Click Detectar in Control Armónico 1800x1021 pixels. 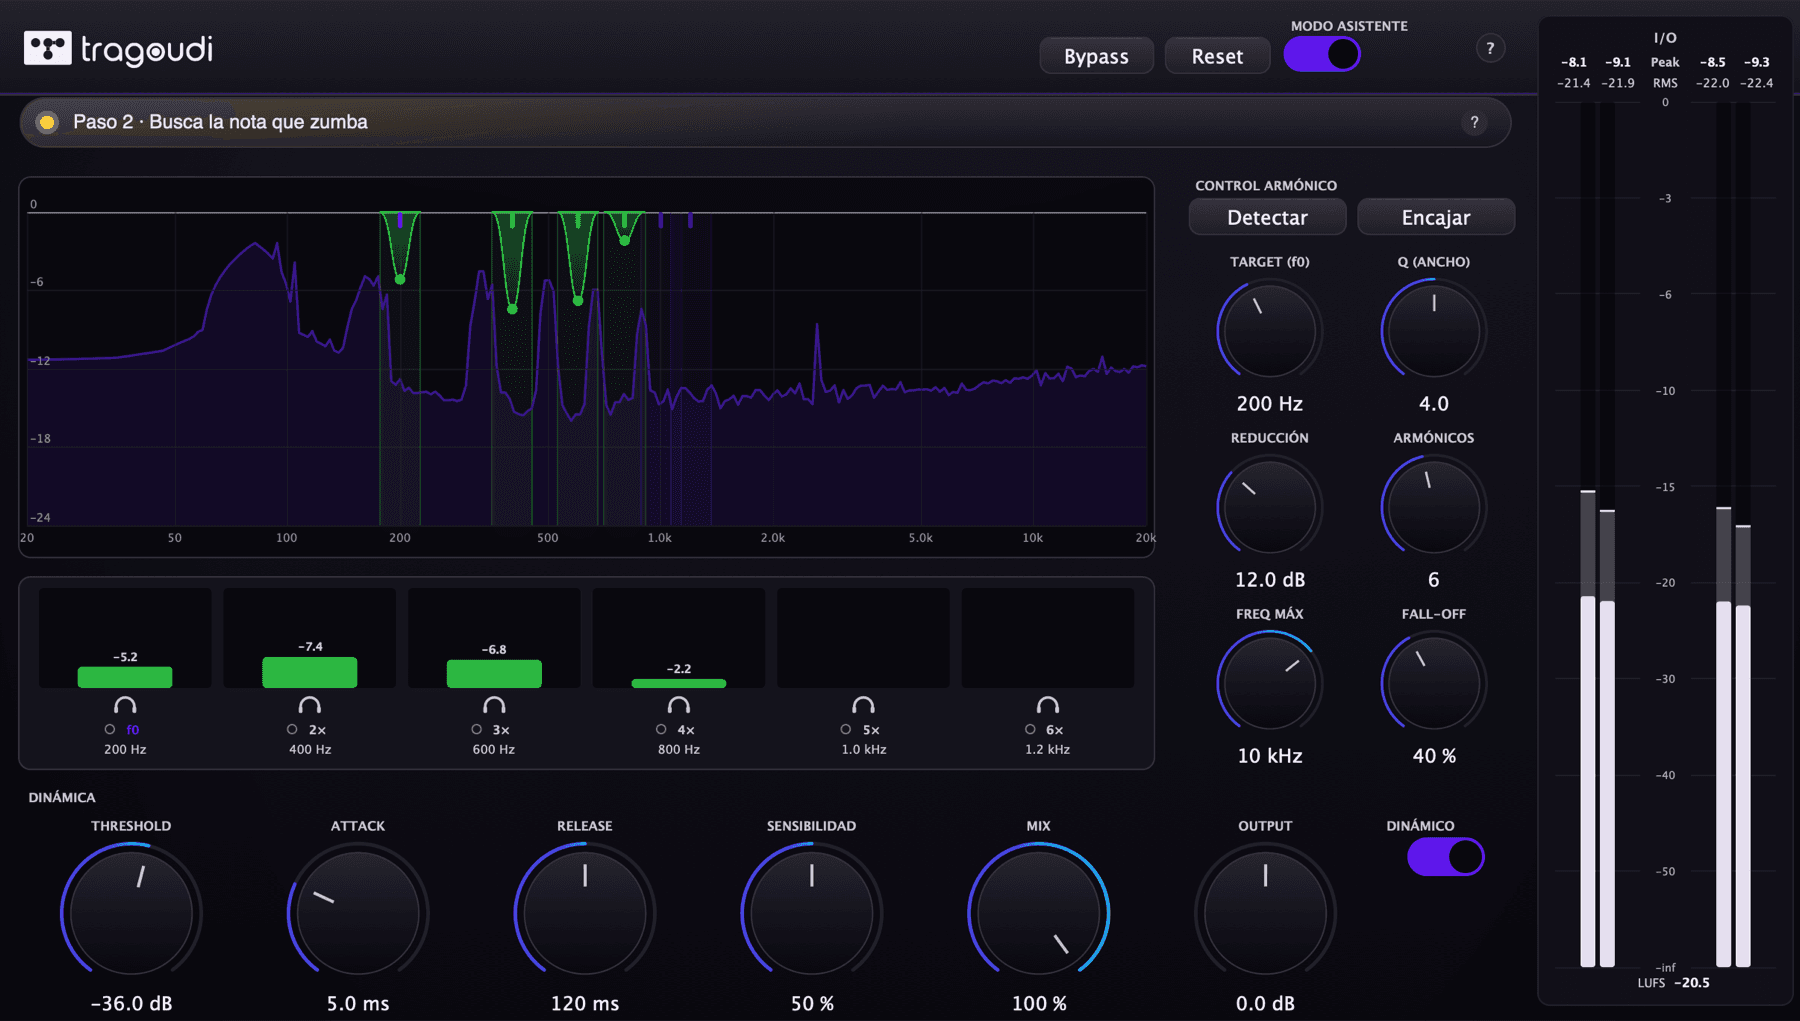coord(1267,217)
